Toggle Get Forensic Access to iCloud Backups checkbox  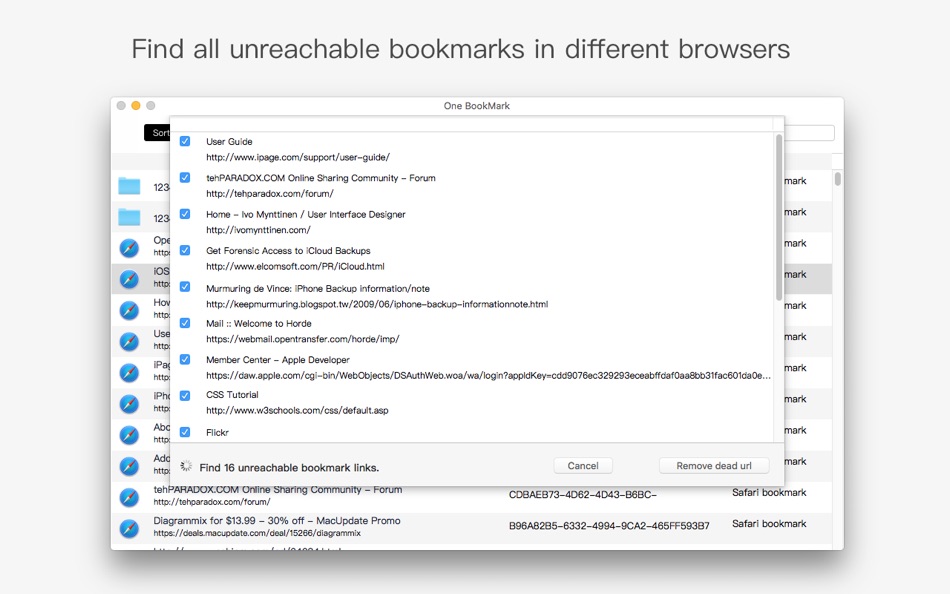click(185, 250)
